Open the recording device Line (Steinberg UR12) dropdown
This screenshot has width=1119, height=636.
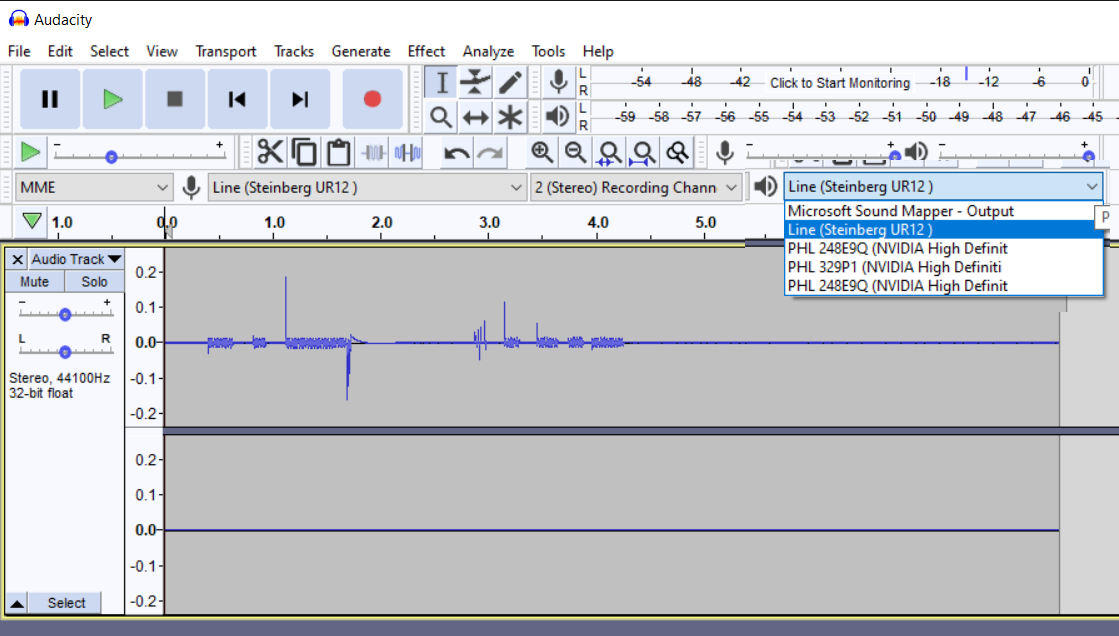(x=367, y=188)
